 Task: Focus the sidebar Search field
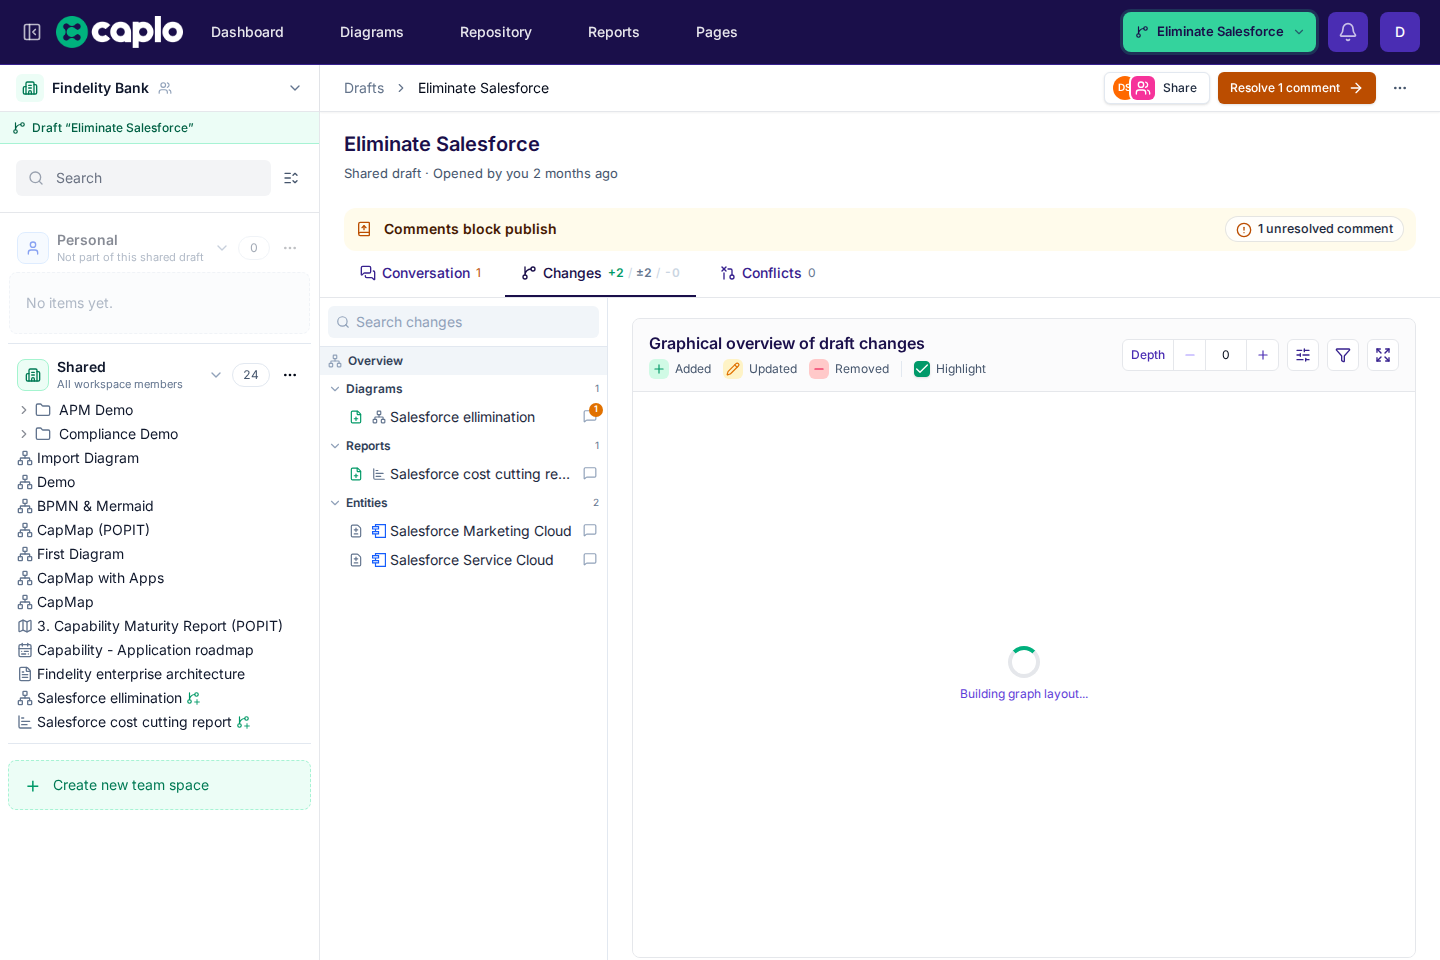click(x=143, y=178)
